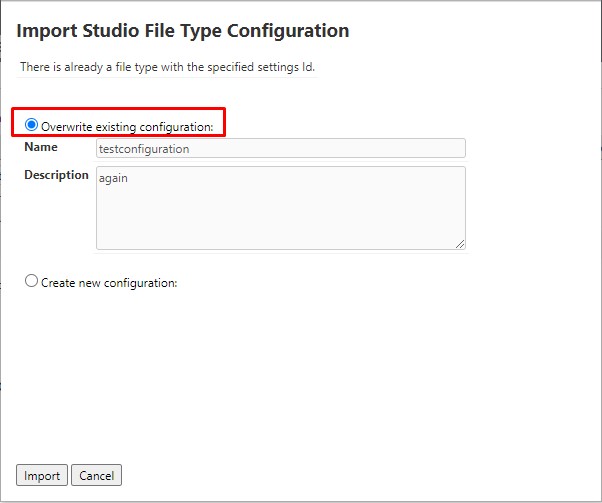Select Overwrite existing configuration radio button
602x503 pixels.
31,125
